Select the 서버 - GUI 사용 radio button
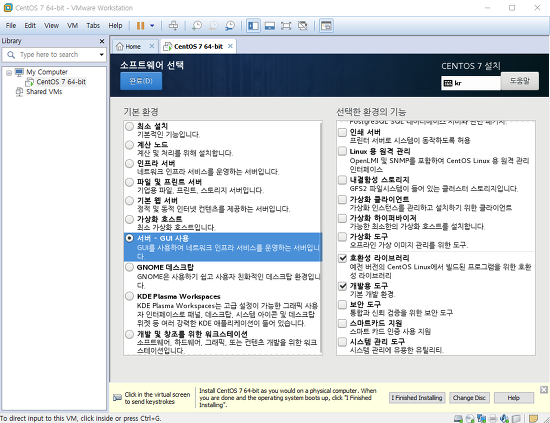The width and height of the screenshot is (550, 423). (129, 238)
